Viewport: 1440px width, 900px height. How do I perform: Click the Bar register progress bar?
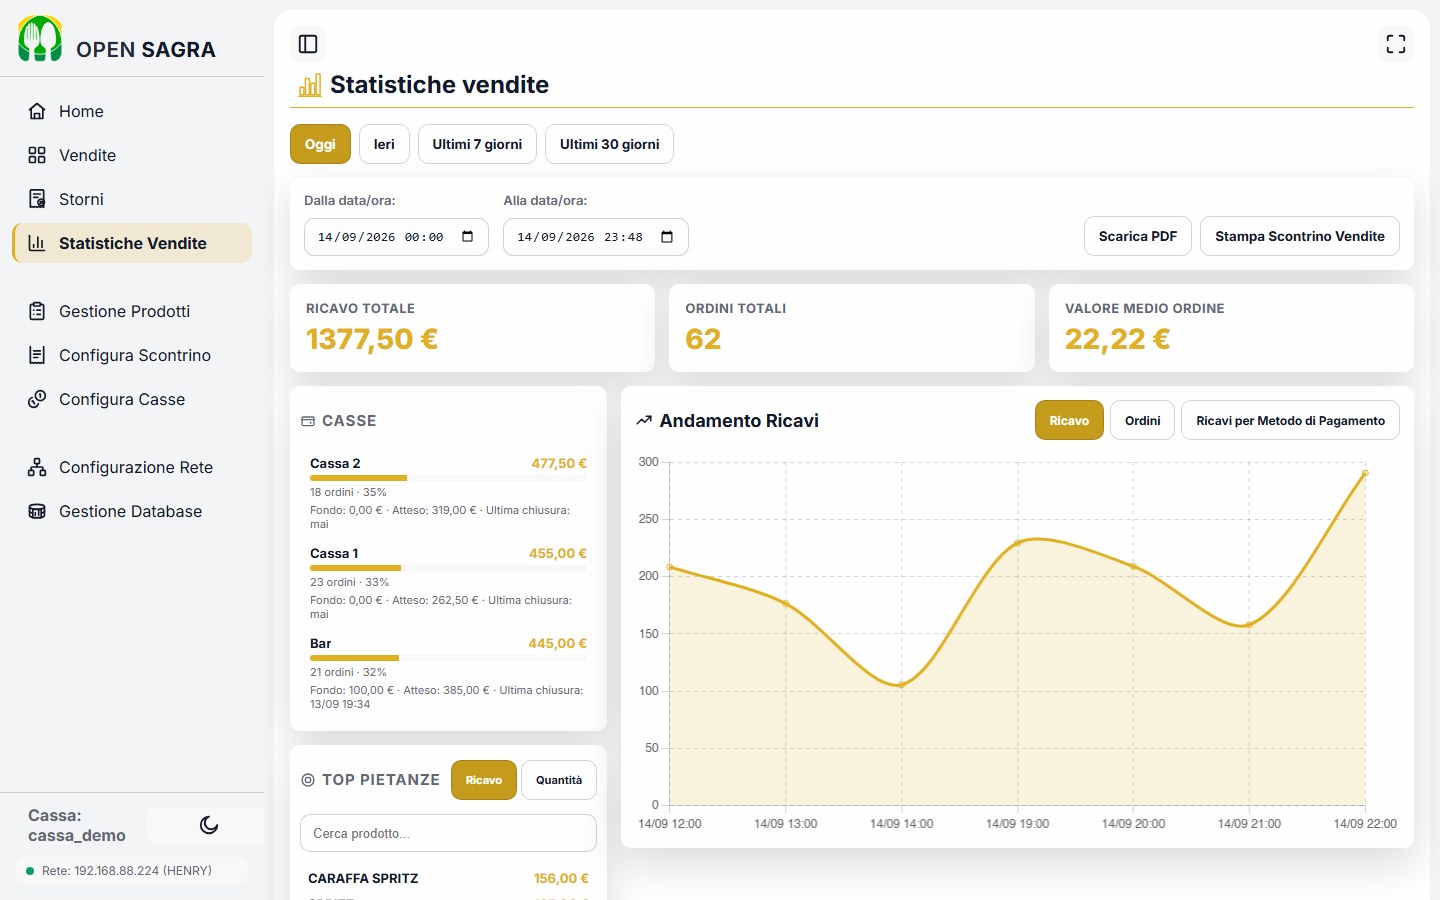tap(448, 658)
